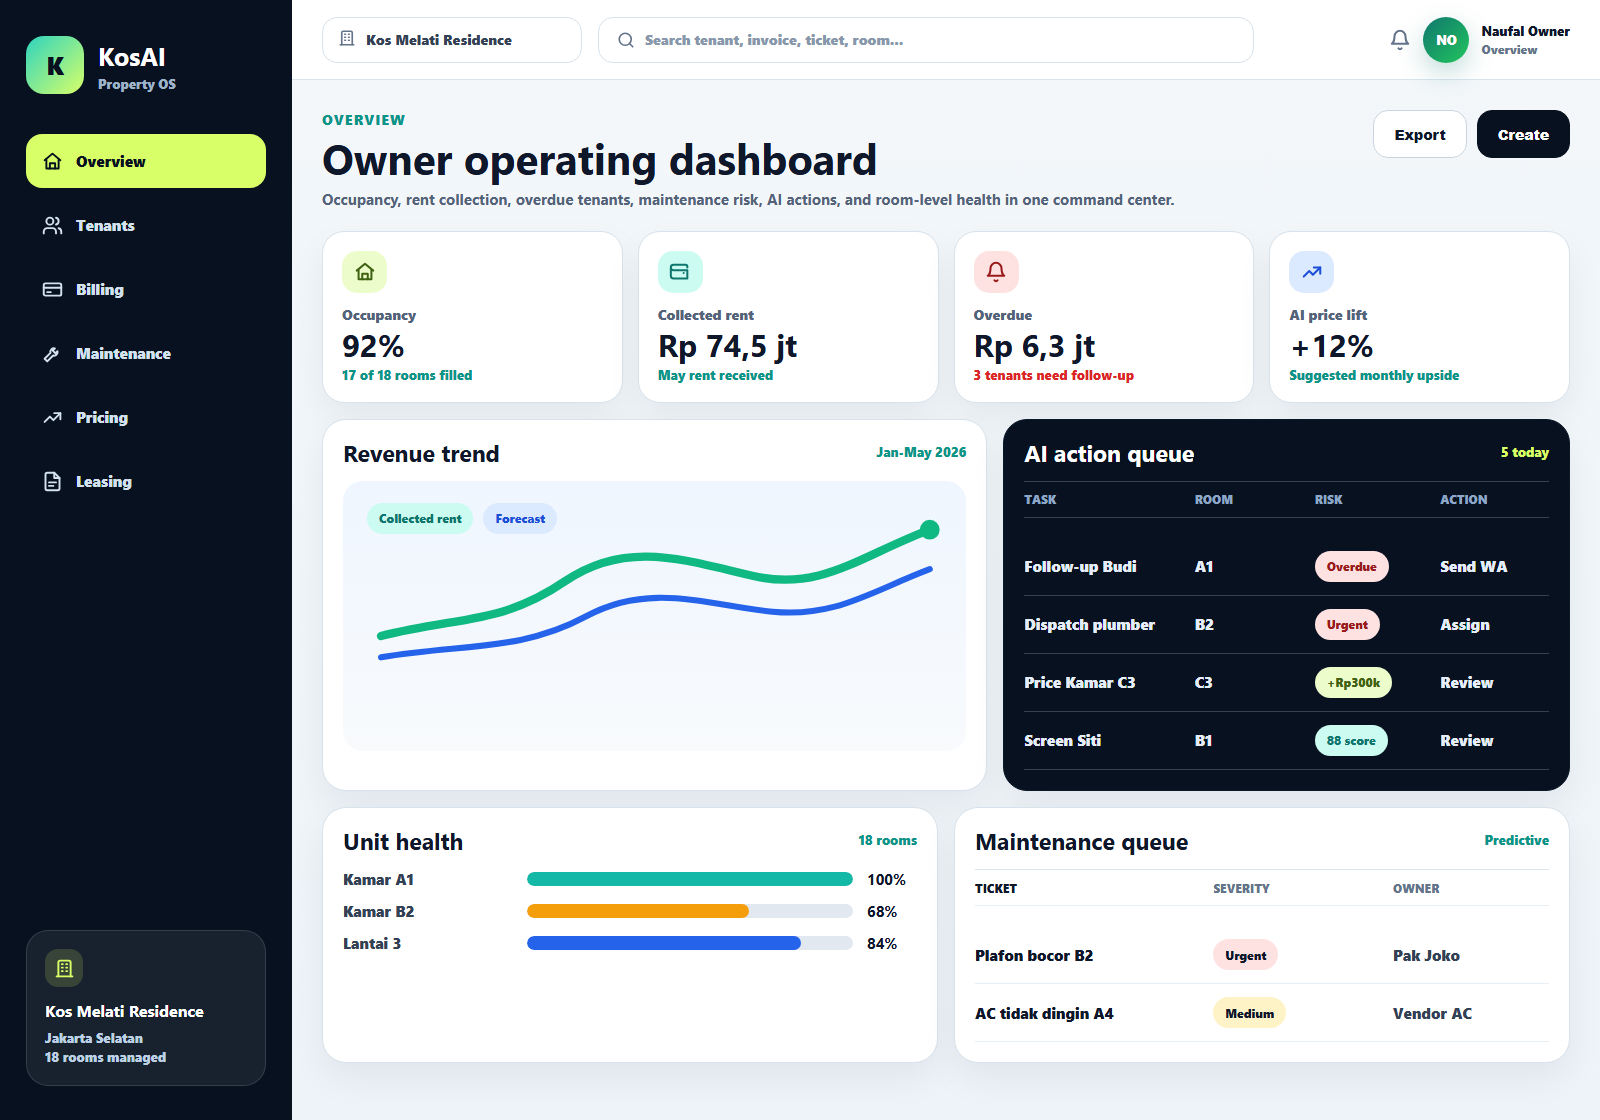
Task: Click the Kamar A1 health progress bar
Action: click(690, 879)
